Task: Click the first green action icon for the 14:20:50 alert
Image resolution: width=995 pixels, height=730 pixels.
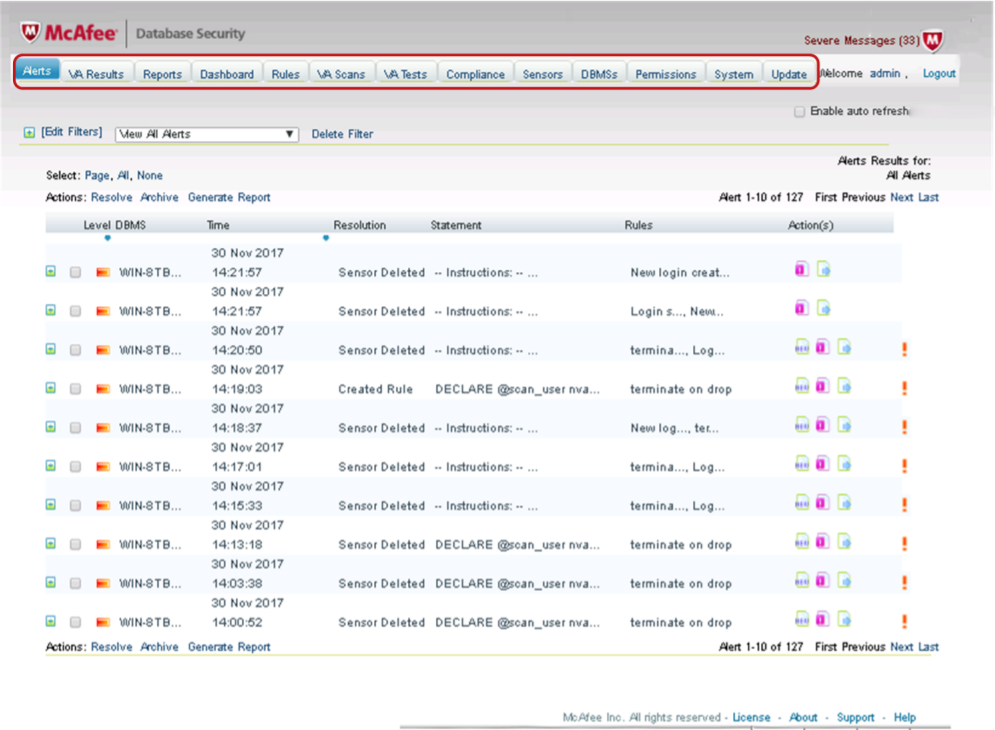Action: pyautogui.click(x=802, y=348)
